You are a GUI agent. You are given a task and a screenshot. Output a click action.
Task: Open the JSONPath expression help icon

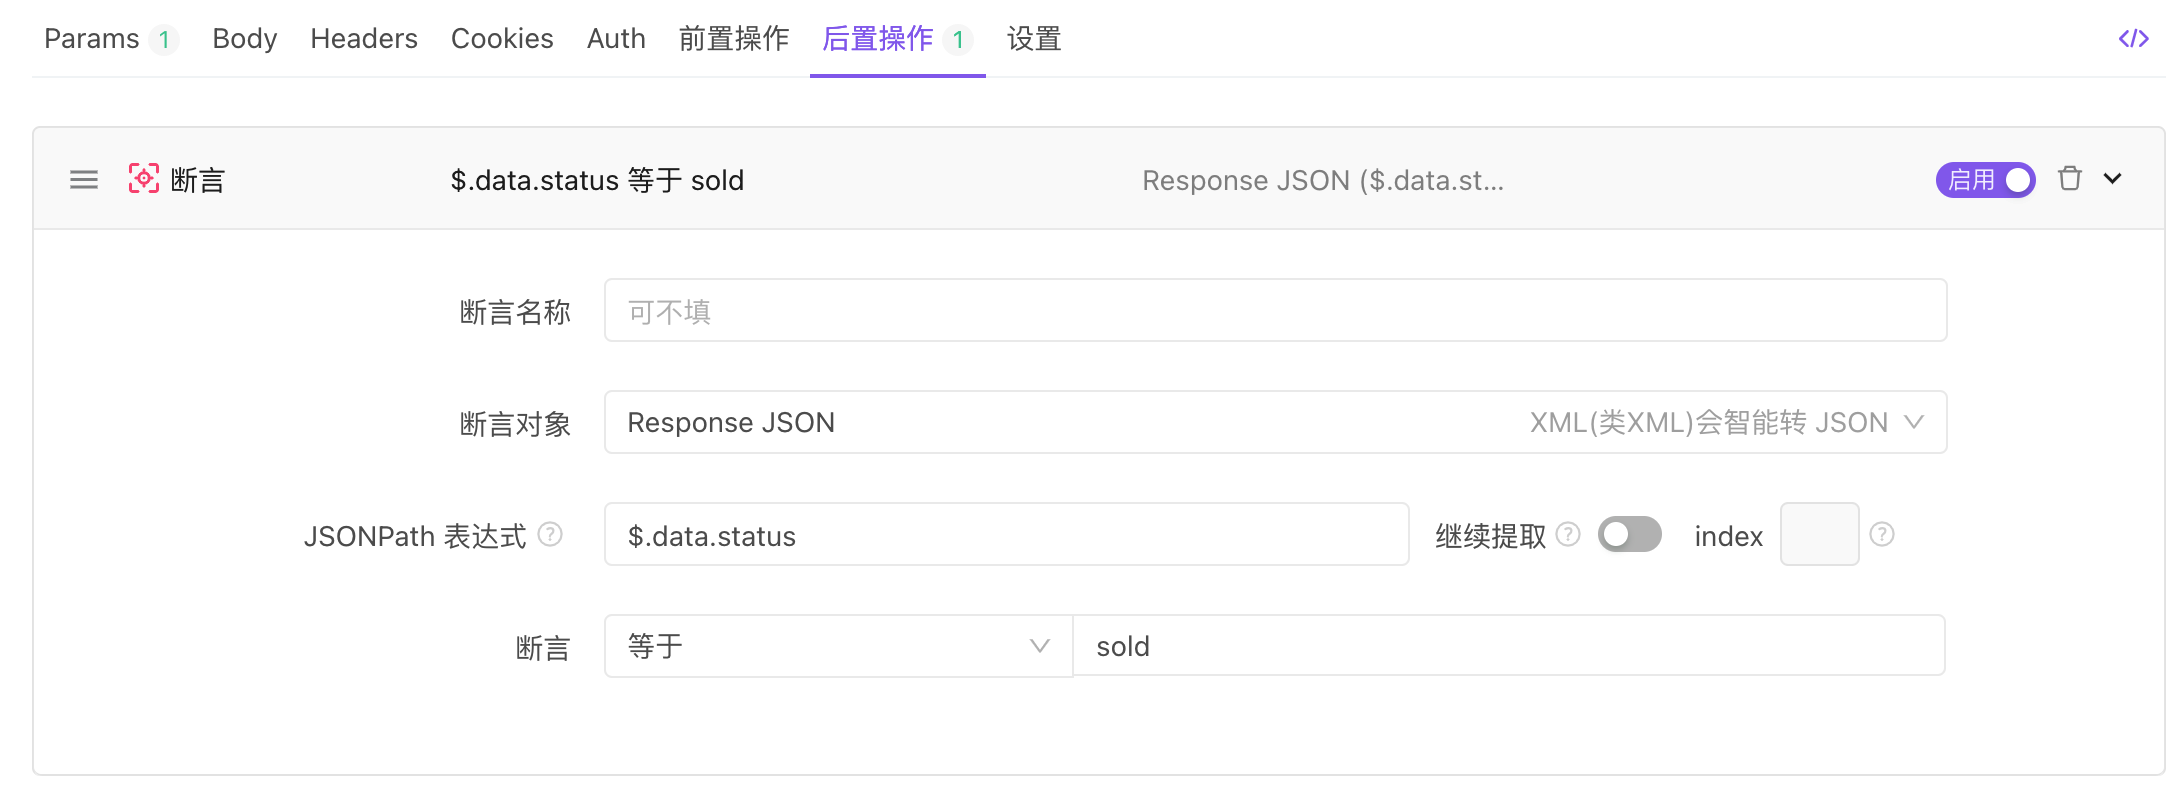550,535
